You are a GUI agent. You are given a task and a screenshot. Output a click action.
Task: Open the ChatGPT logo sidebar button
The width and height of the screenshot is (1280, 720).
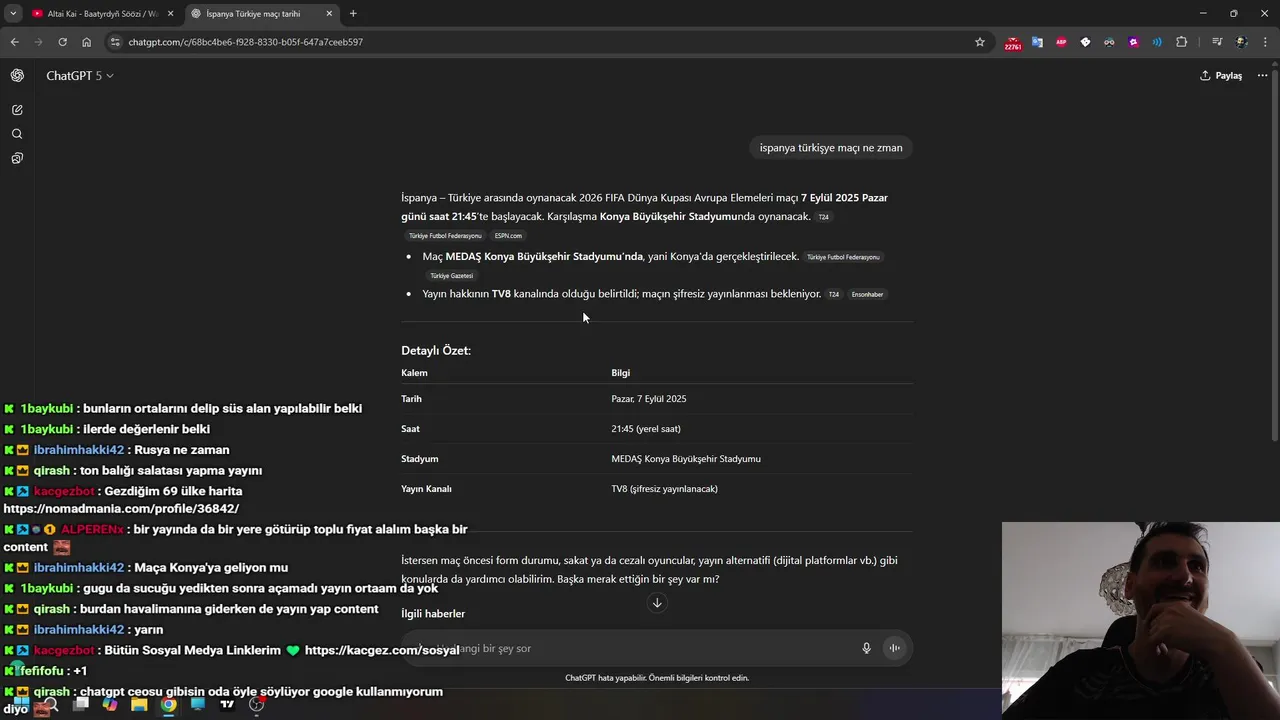pyautogui.click(x=17, y=75)
